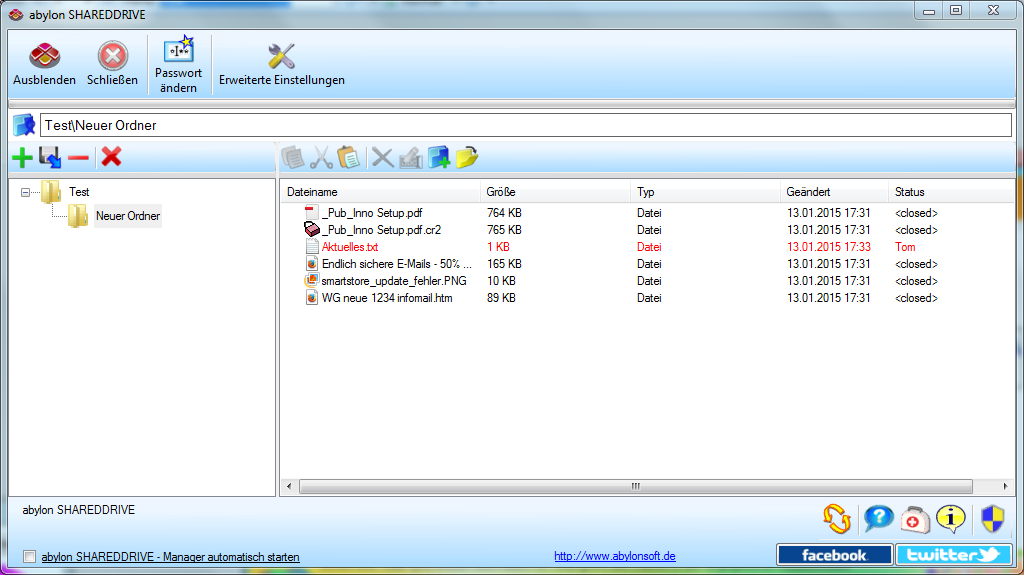Image resolution: width=1024 pixels, height=575 pixels.
Task: Click the add file icon with green plus
Action: (439, 157)
